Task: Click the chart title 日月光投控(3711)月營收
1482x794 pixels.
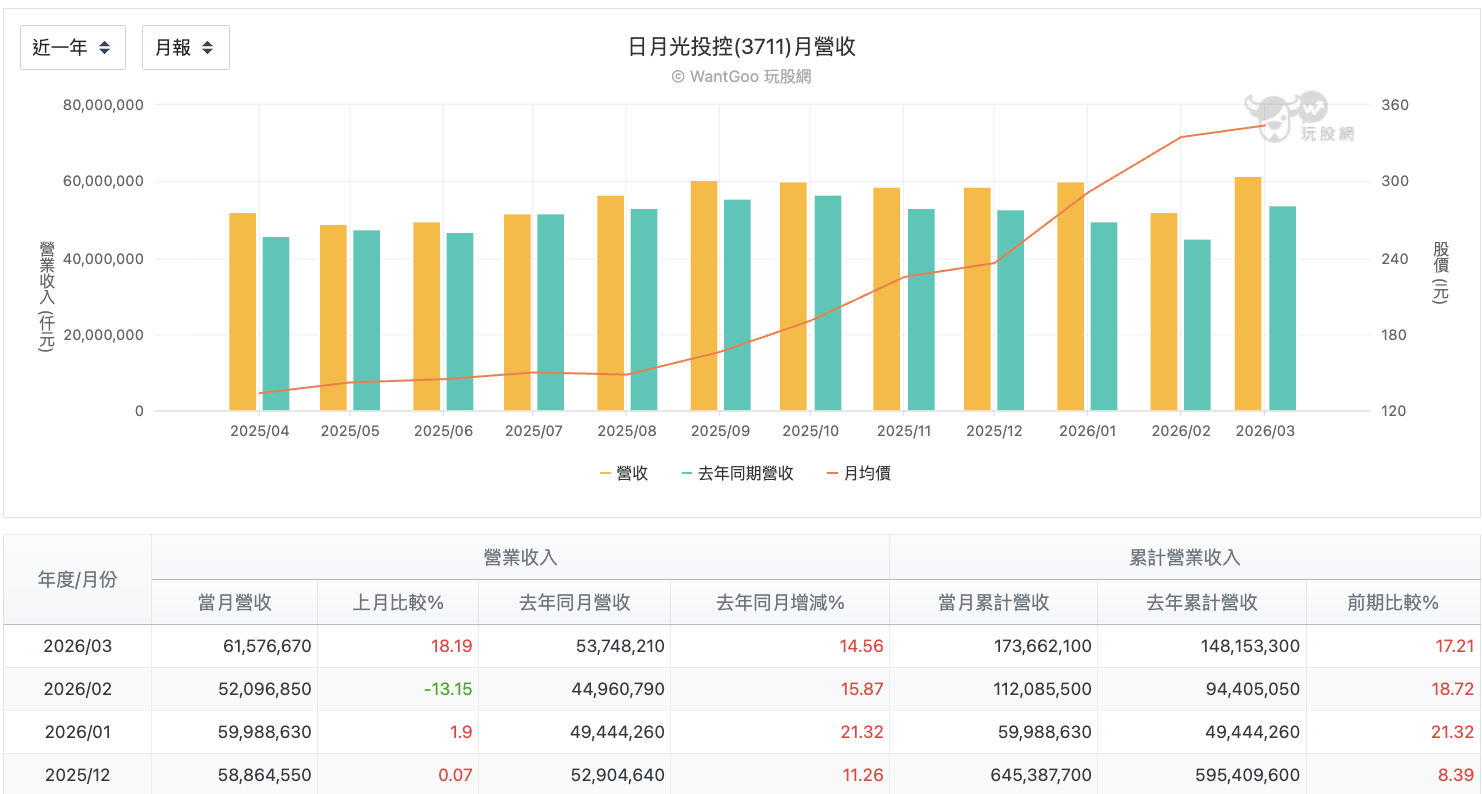Action: coord(741,46)
